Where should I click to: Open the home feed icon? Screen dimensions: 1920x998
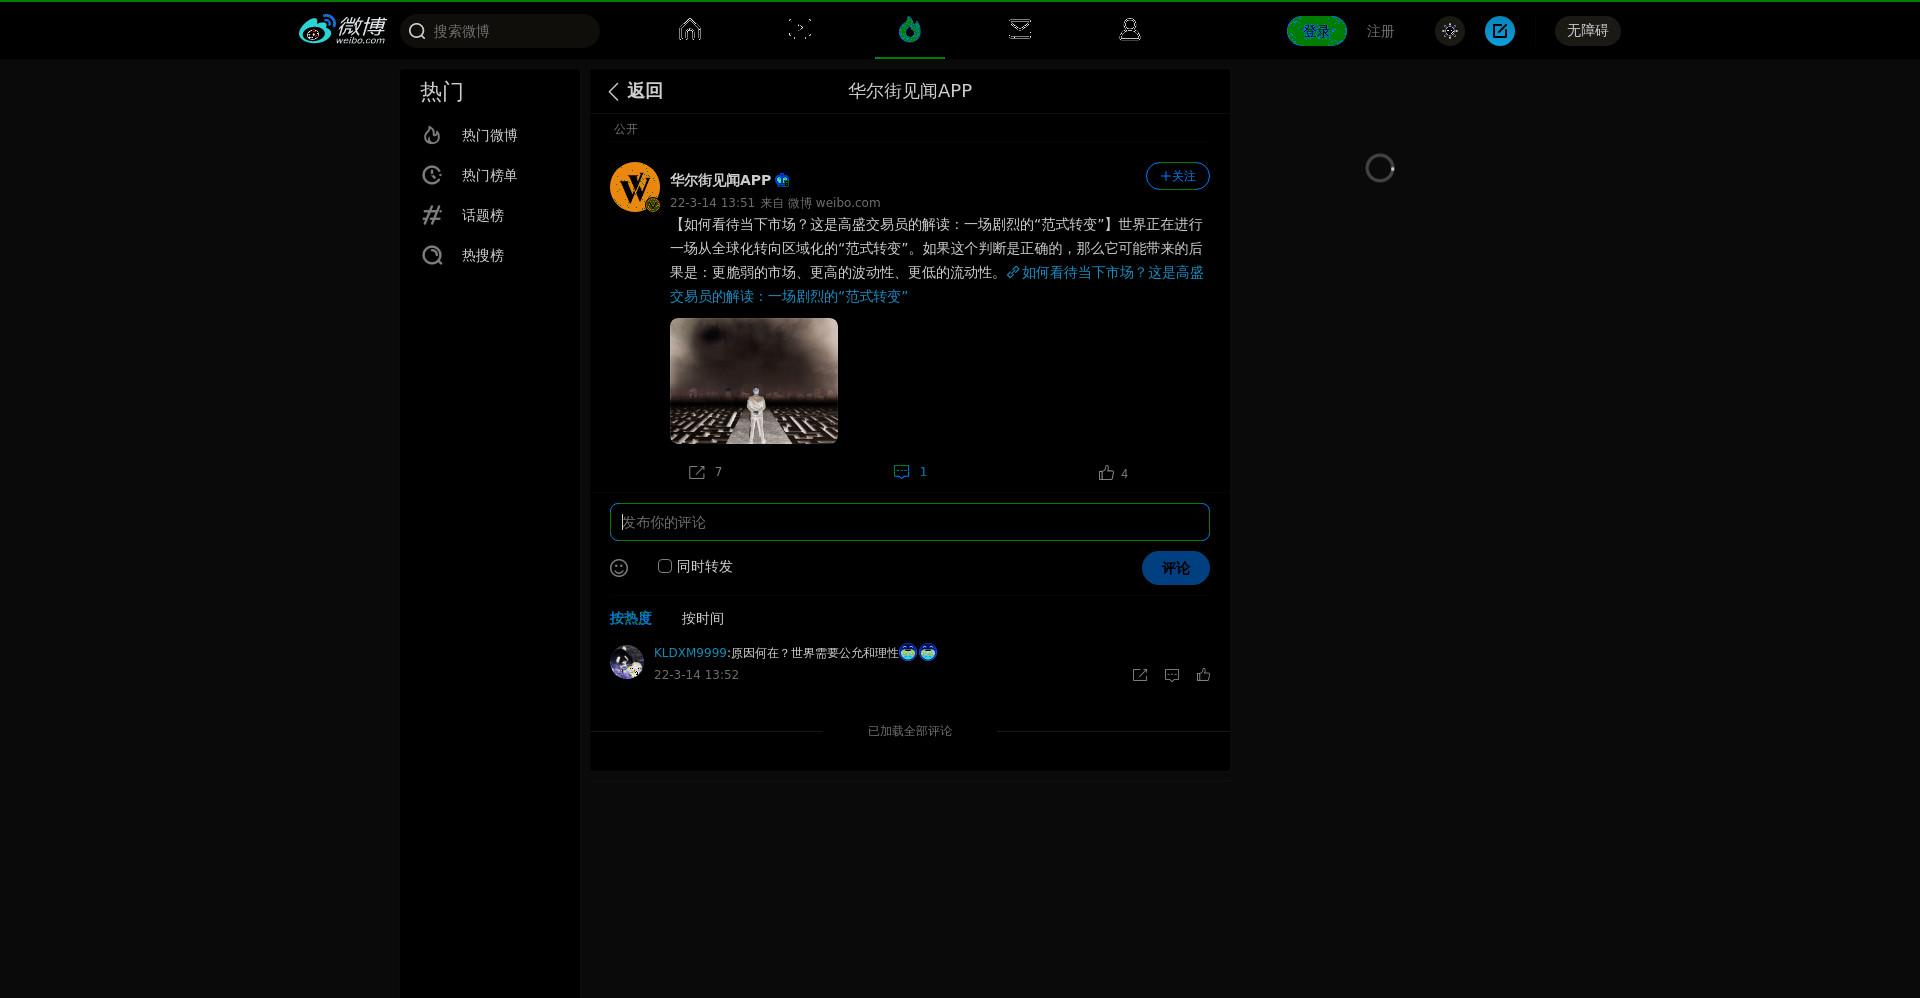(690, 30)
